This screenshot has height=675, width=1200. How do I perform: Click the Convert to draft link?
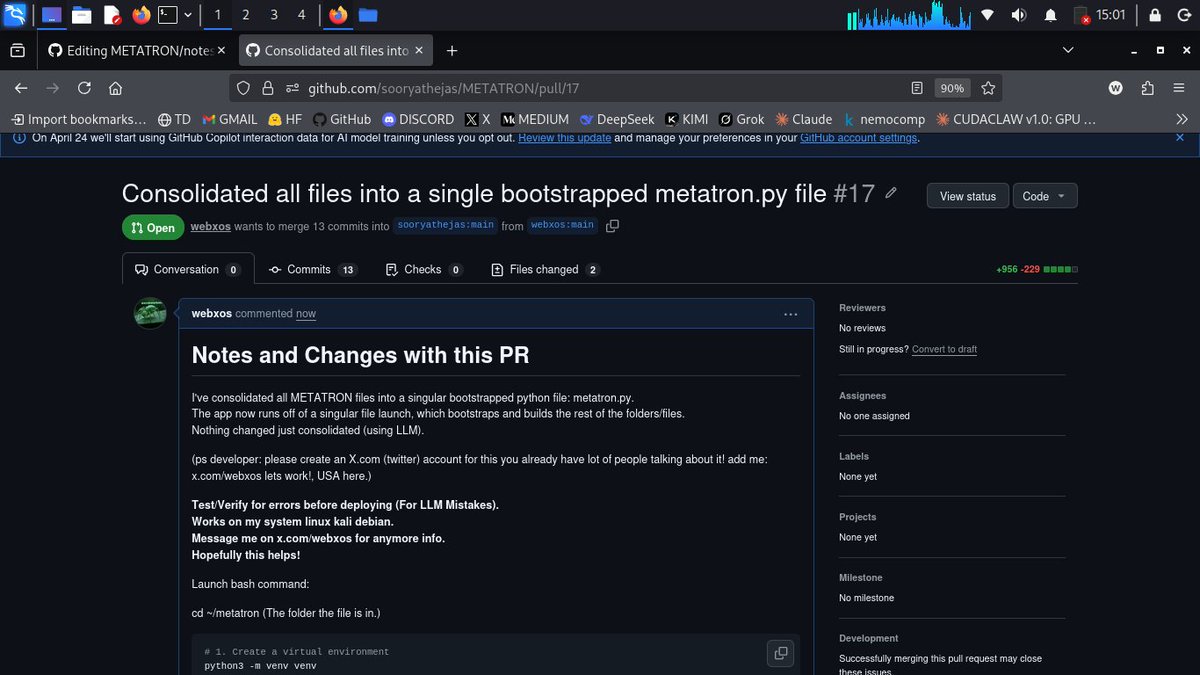(945, 349)
